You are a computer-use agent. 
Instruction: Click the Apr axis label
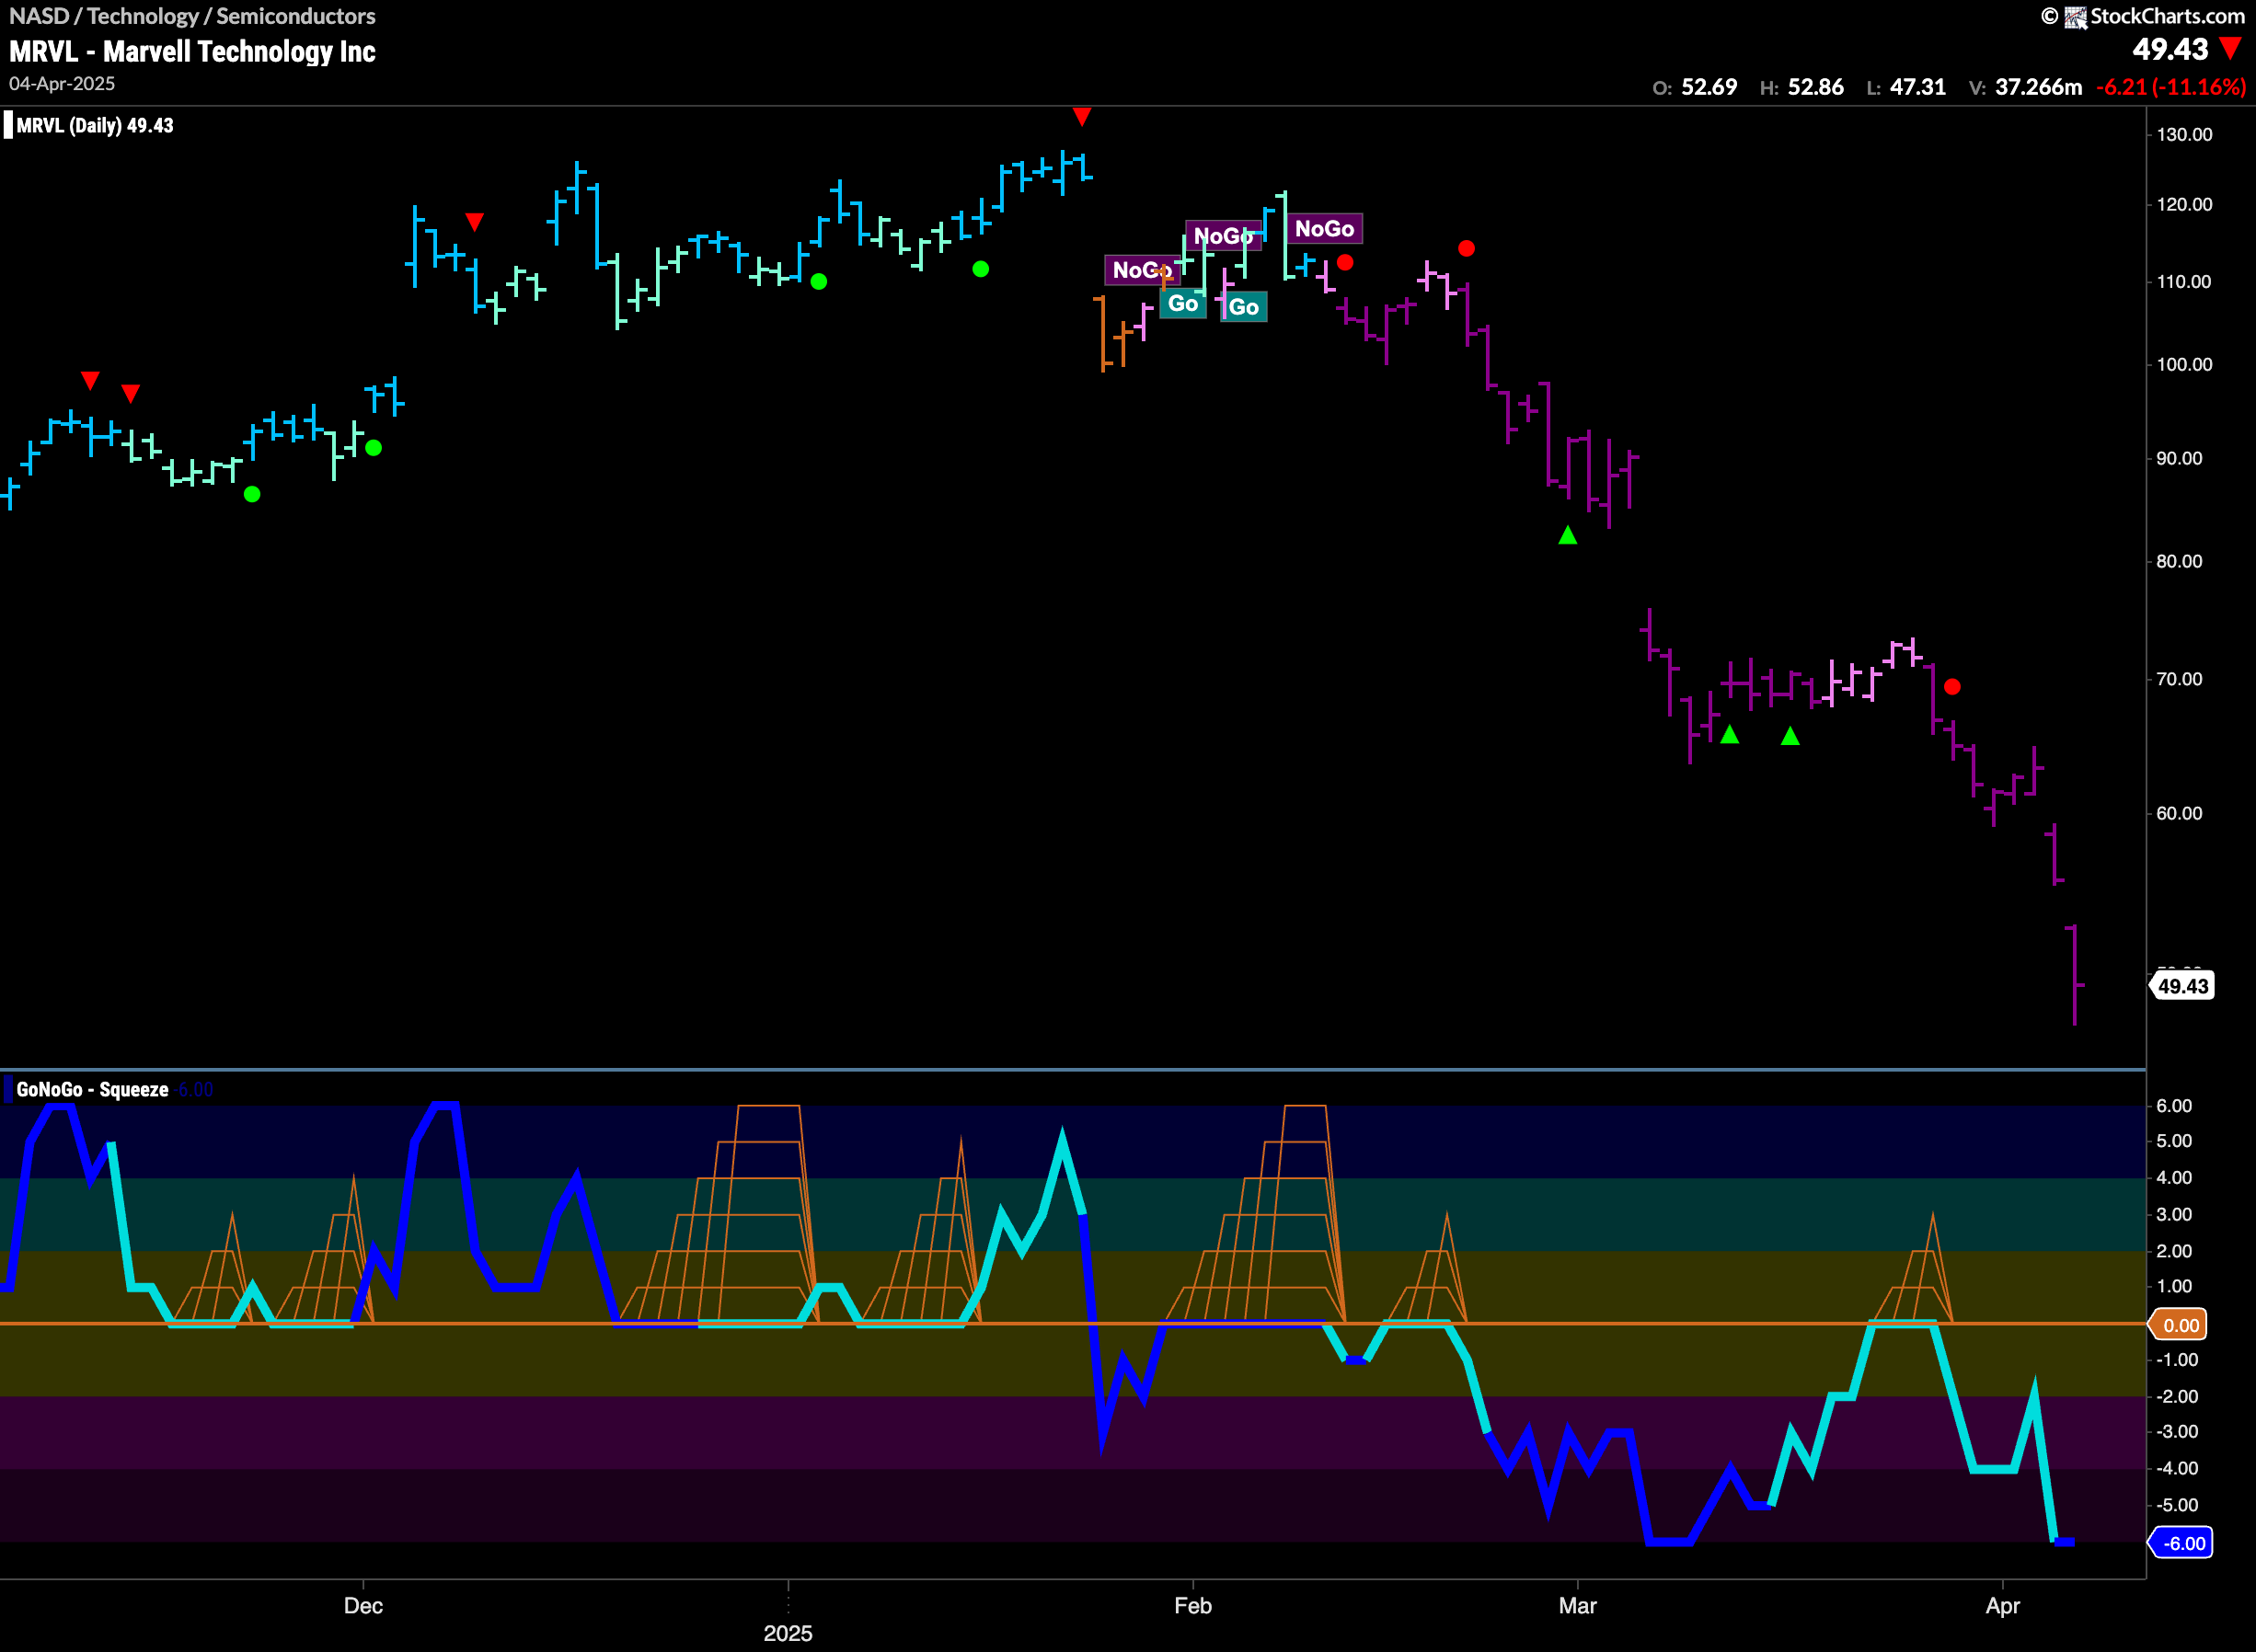pos(2003,1606)
